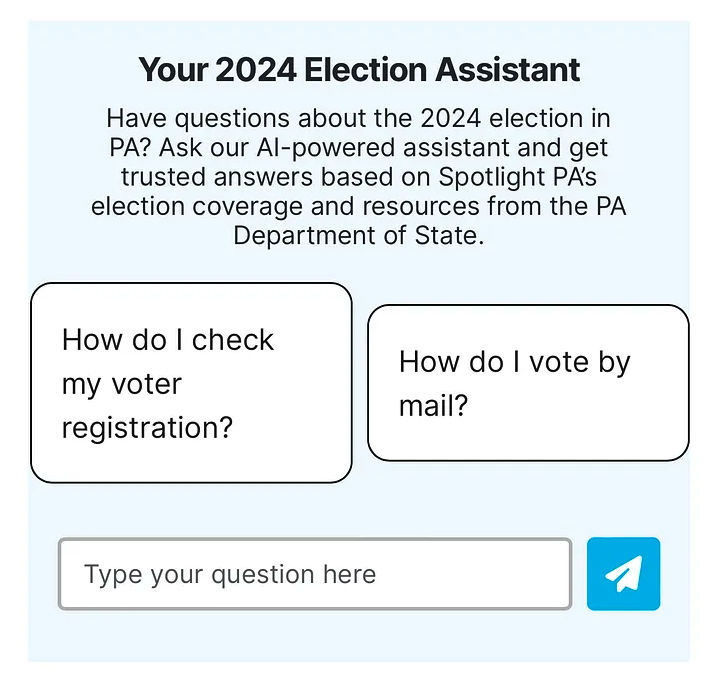Tap the vote by mail suggested question card

pos(528,383)
